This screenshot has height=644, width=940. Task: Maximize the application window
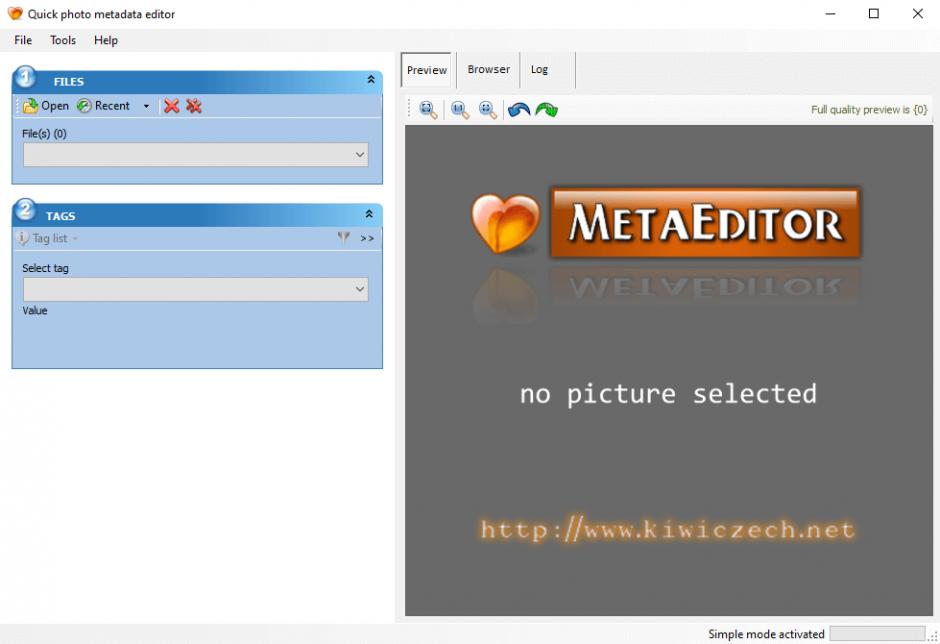(x=873, y=13)
